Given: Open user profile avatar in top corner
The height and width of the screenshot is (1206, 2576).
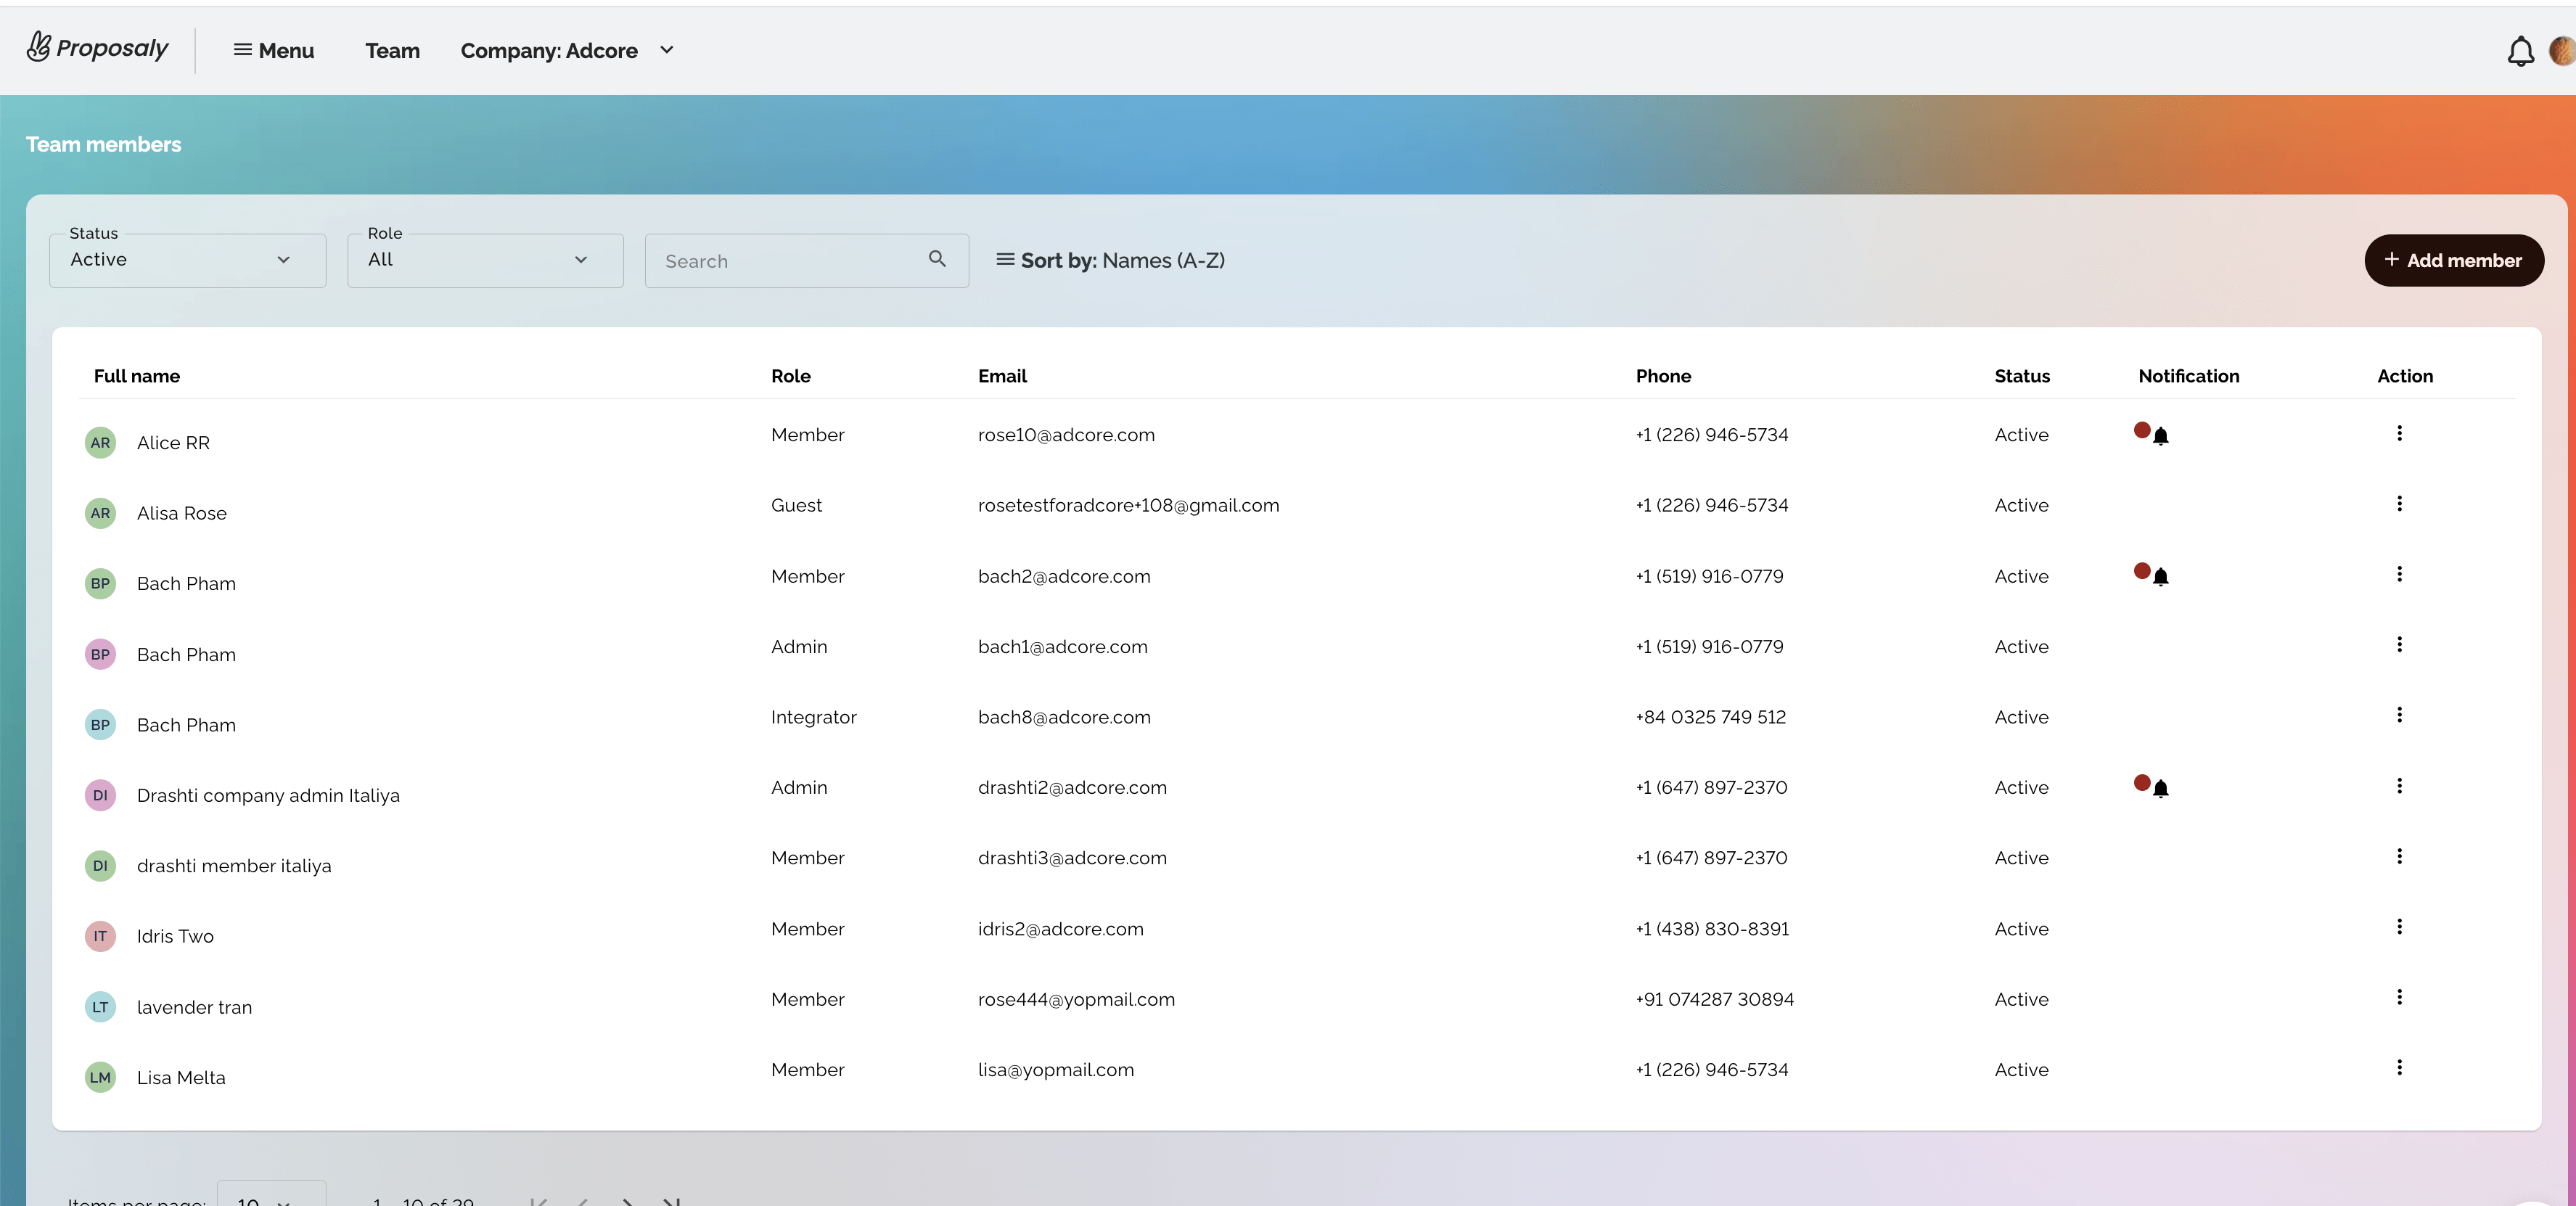Looking at the screenshot, I should (2563, 51).
